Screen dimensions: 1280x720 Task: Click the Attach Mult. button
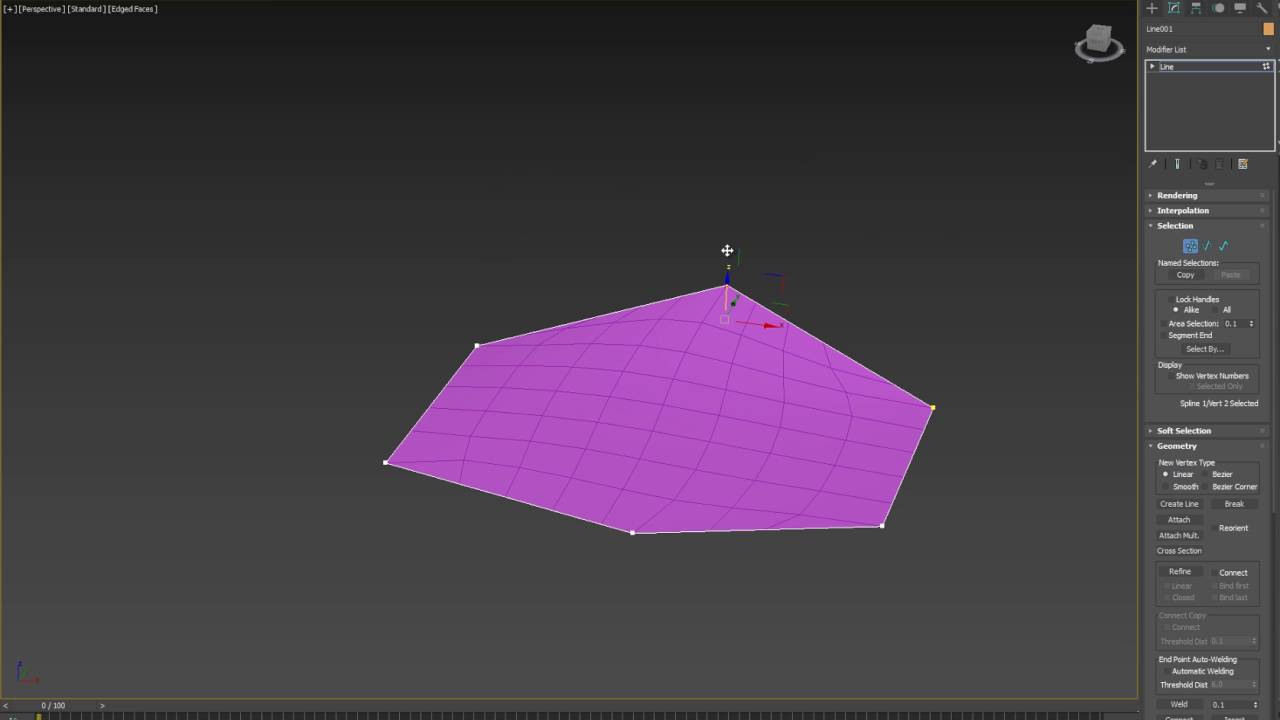(1179, 536)
